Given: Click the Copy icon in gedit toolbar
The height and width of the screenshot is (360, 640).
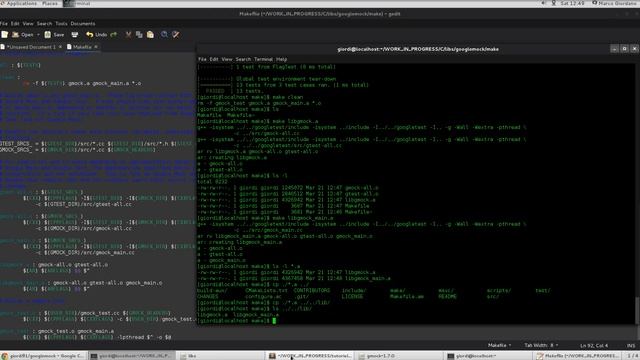Looking at the screenshot, I should pyautogui.click(x=139, y=35).
